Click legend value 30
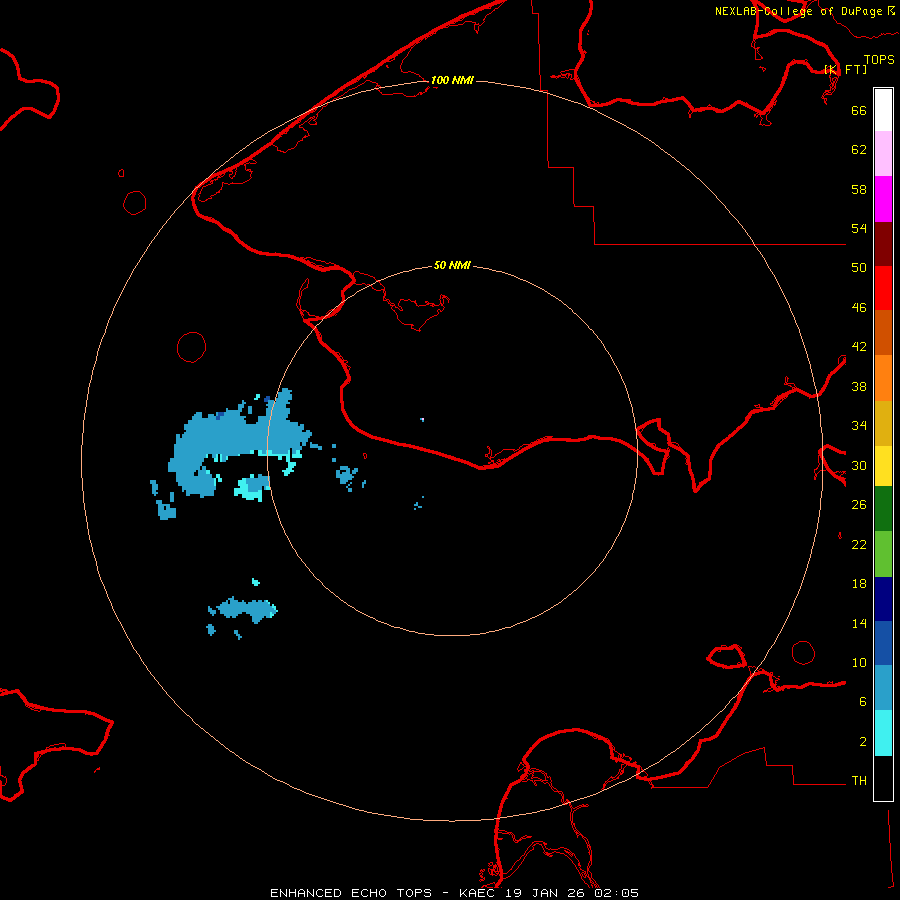The image size is (900, 900). [x=859, y=465]
